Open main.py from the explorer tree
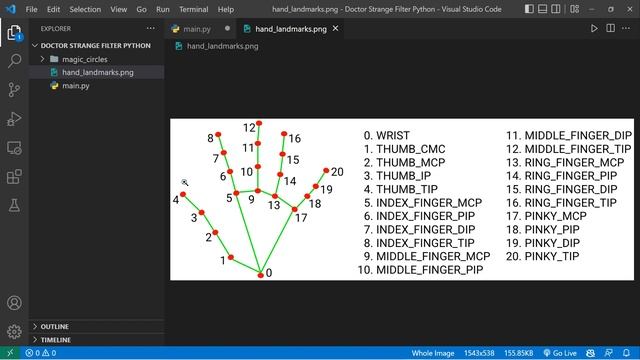Image resolution: width=640 pixels, height=360 pixels. point(96,86)
